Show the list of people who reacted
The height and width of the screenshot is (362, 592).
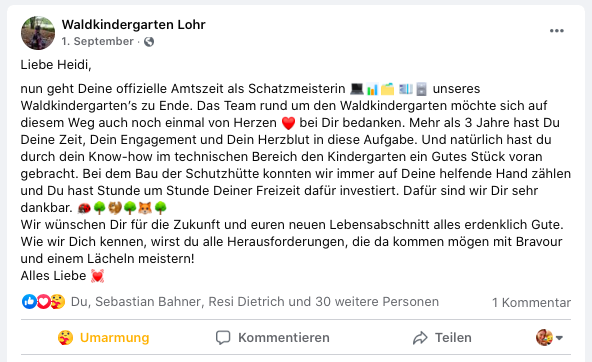(255, 302)
